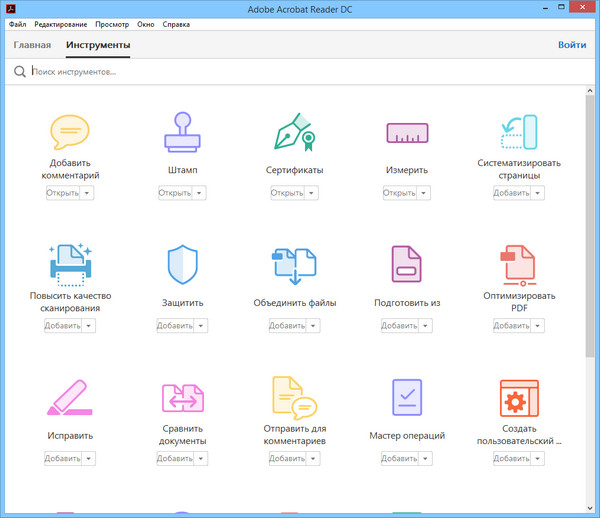Open the Создать пользовательский gear icon
The height and width of the screenshot is (518, 600).
coord(519,398)
